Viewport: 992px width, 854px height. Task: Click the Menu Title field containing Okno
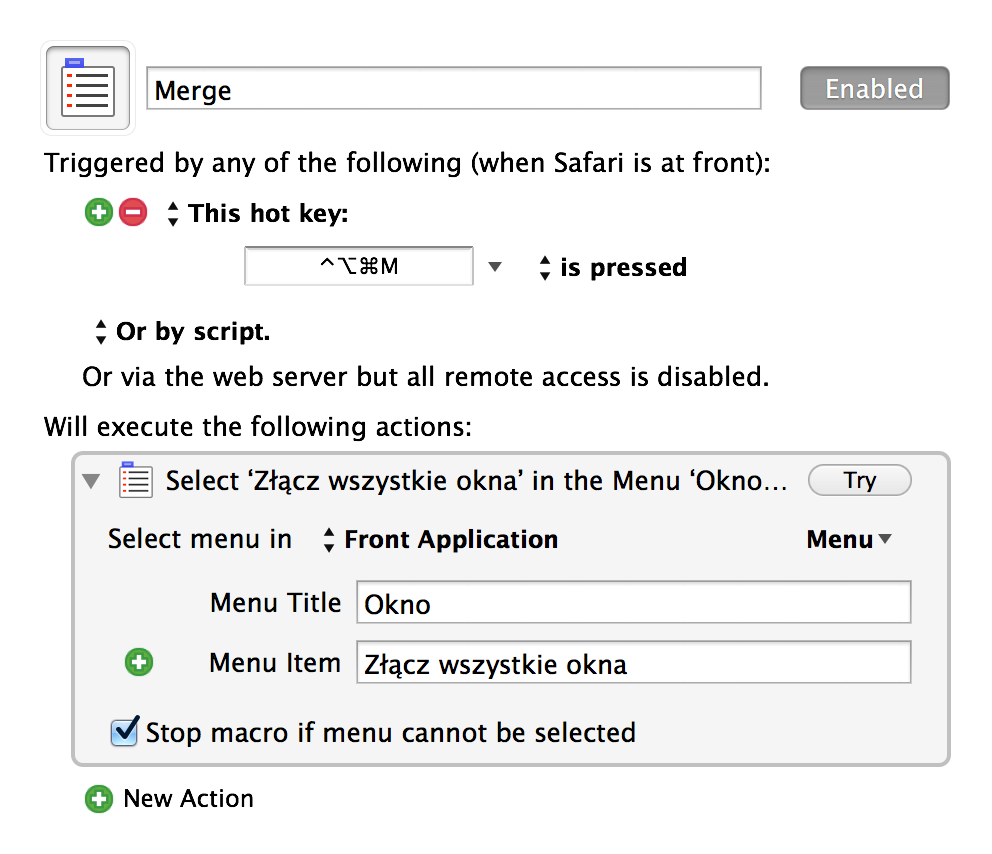coord(633,602)
